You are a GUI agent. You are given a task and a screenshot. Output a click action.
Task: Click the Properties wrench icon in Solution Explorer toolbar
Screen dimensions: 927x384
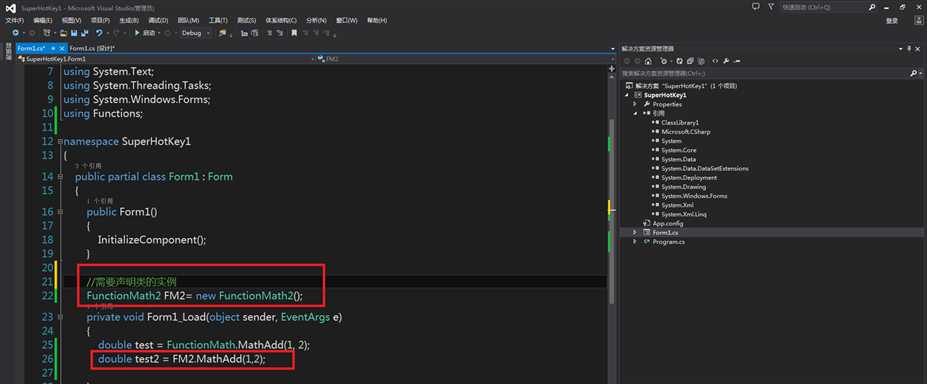pos(726,61)
